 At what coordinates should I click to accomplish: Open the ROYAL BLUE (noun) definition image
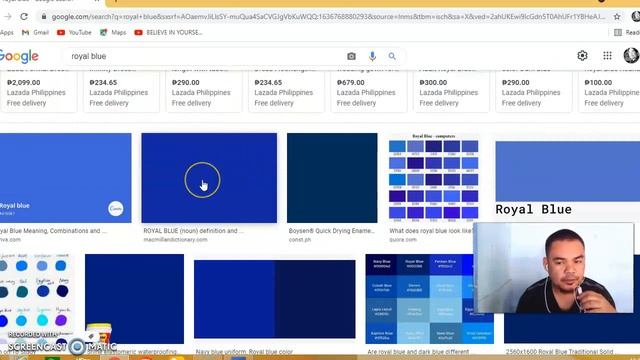(209, 178)
